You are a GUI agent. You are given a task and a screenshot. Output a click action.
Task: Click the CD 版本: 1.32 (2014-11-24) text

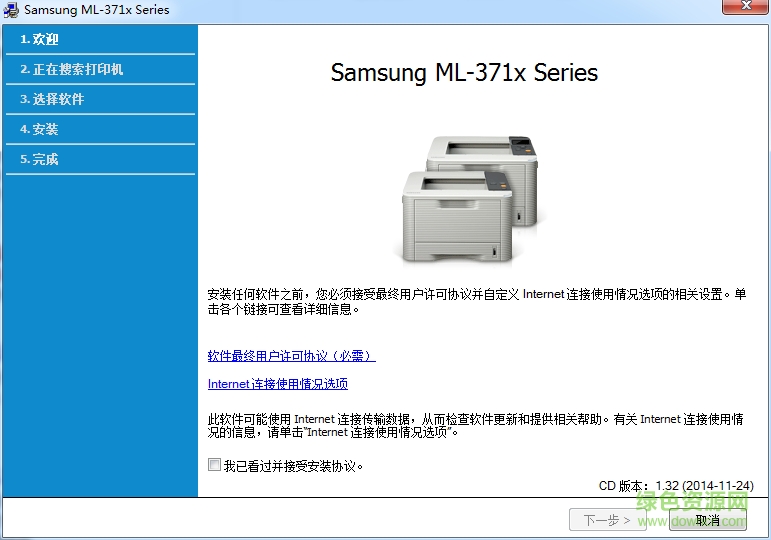click(676, 486)
